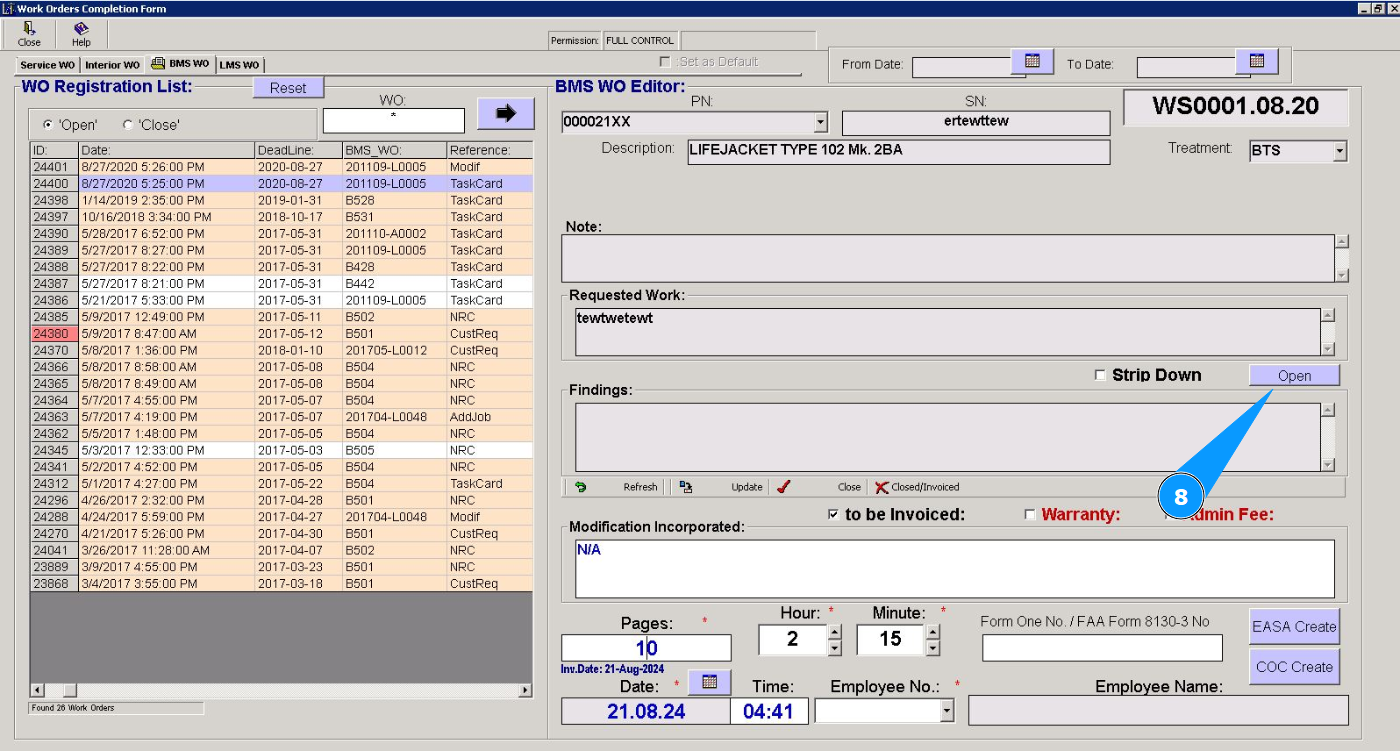Screen dimensions: 1400x751
Task: Click the Close door icon in top toolbar
Action: click(29, 29)
